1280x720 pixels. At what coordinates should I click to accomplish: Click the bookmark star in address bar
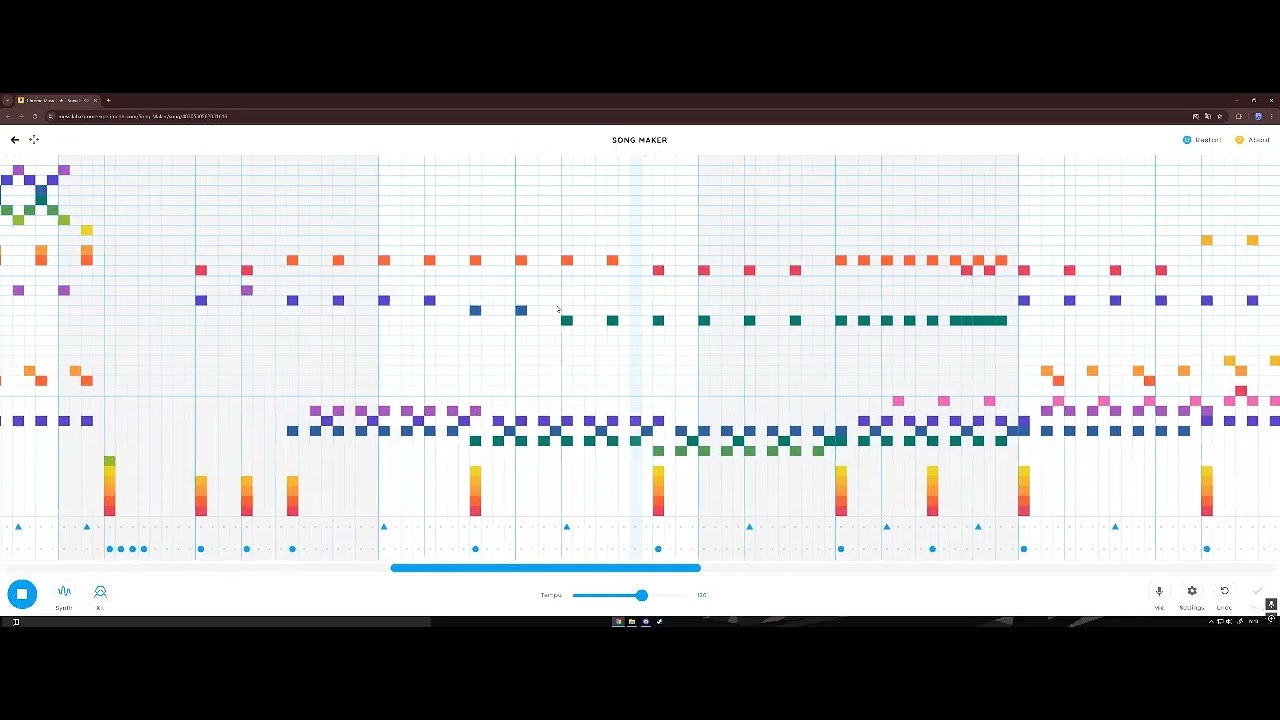click(x=1219, y=116)
